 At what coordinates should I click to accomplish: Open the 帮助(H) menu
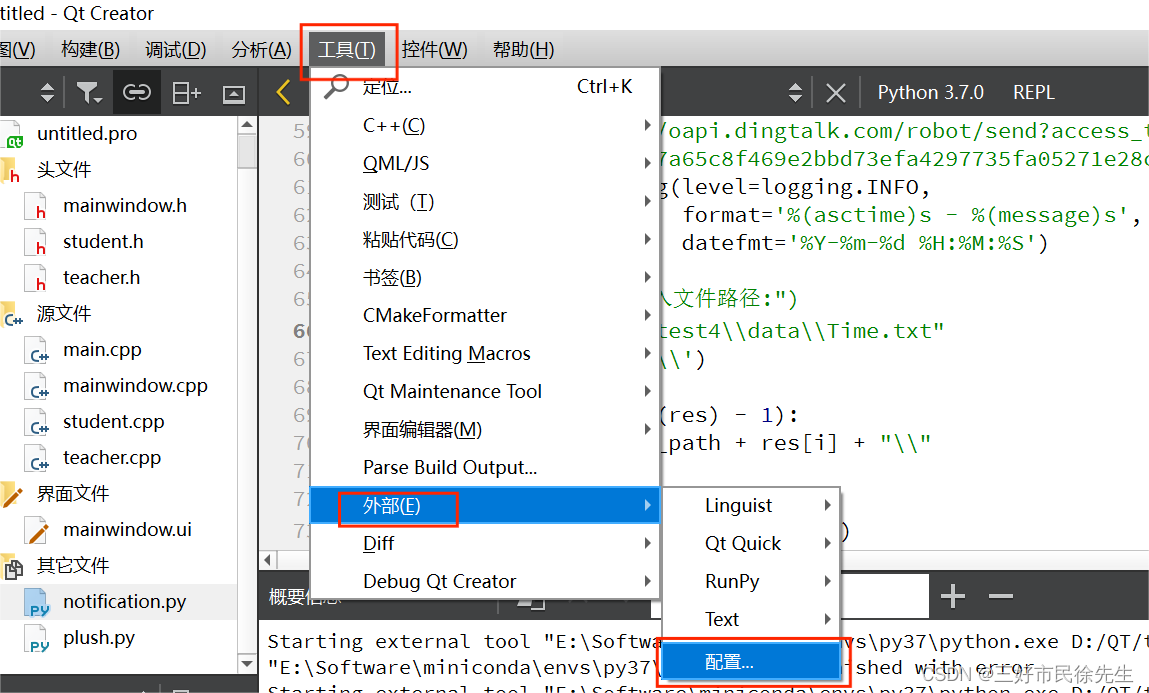[523, 49]
